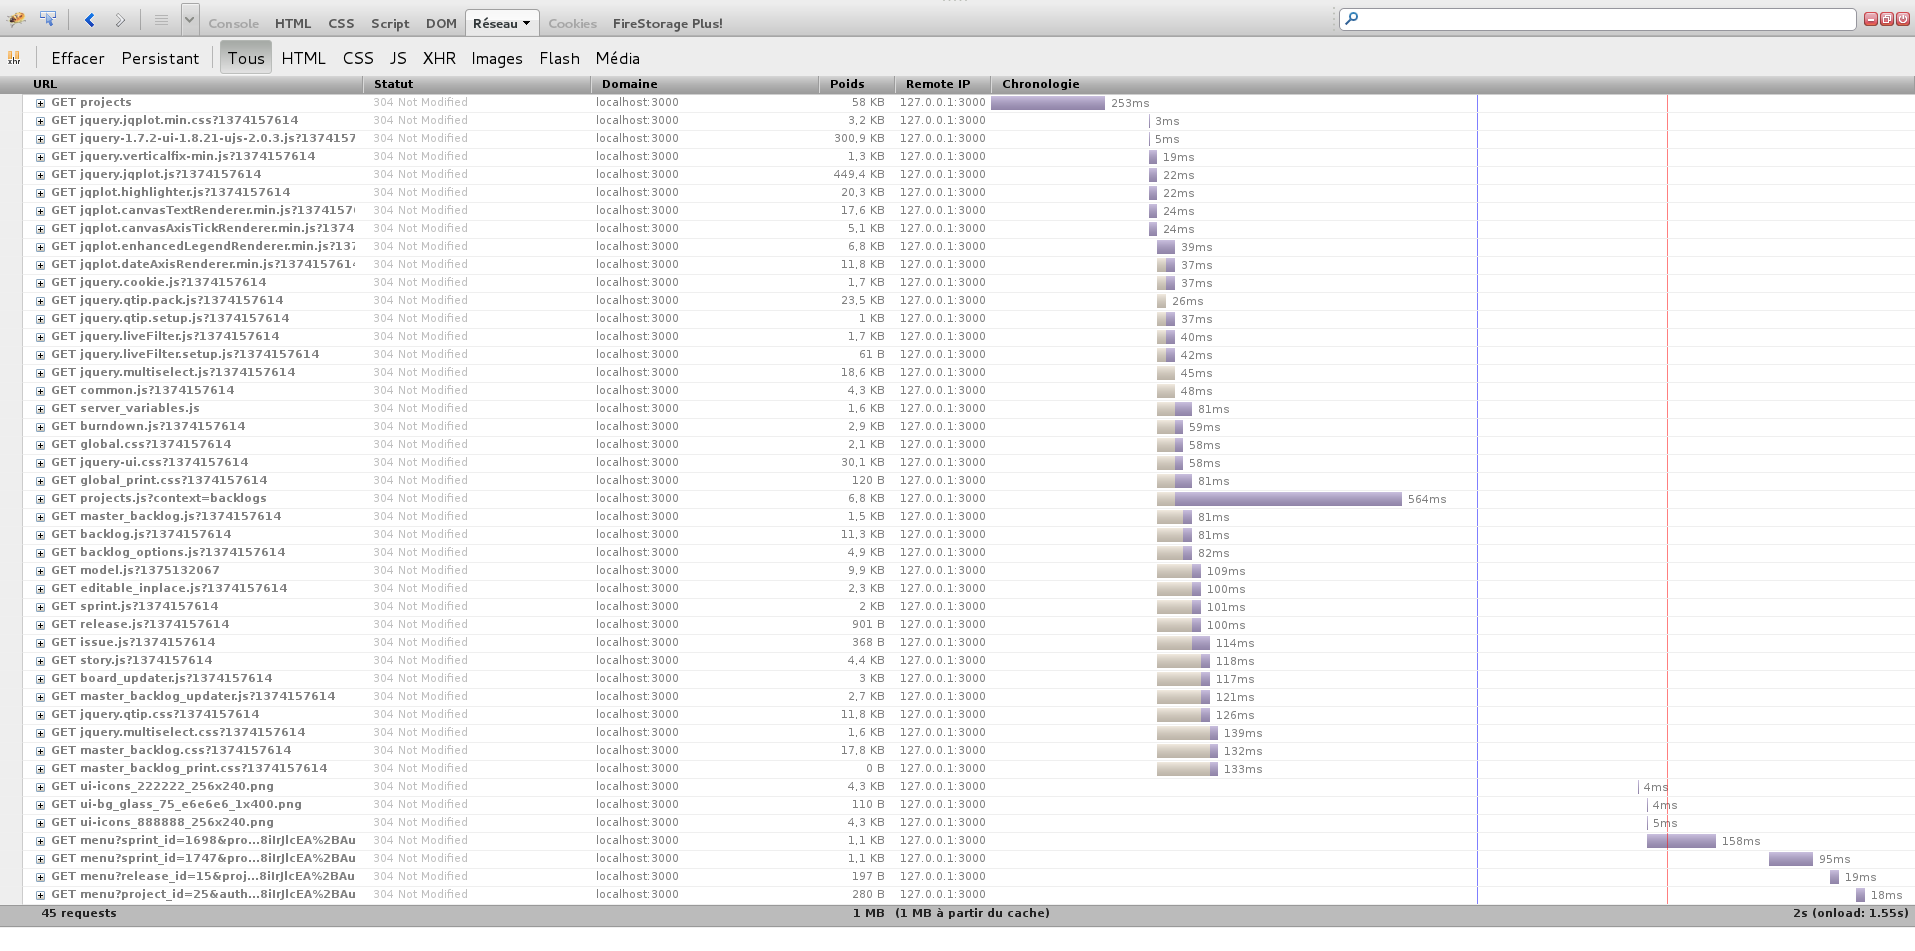This screenshot has height=951, width=1915.
Task: Filter requests by XHR type
Action: tap(439, 58)
